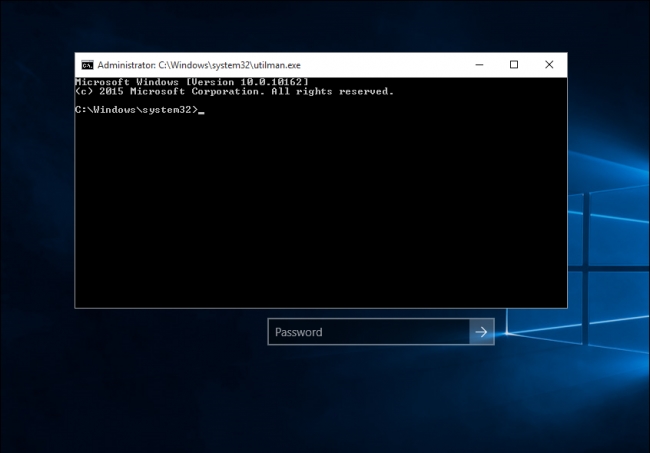Click the 'Microsoft Windows [Version 10.0.10162]' line
Screen dimensions: 650x453
[x=192, y=82]
